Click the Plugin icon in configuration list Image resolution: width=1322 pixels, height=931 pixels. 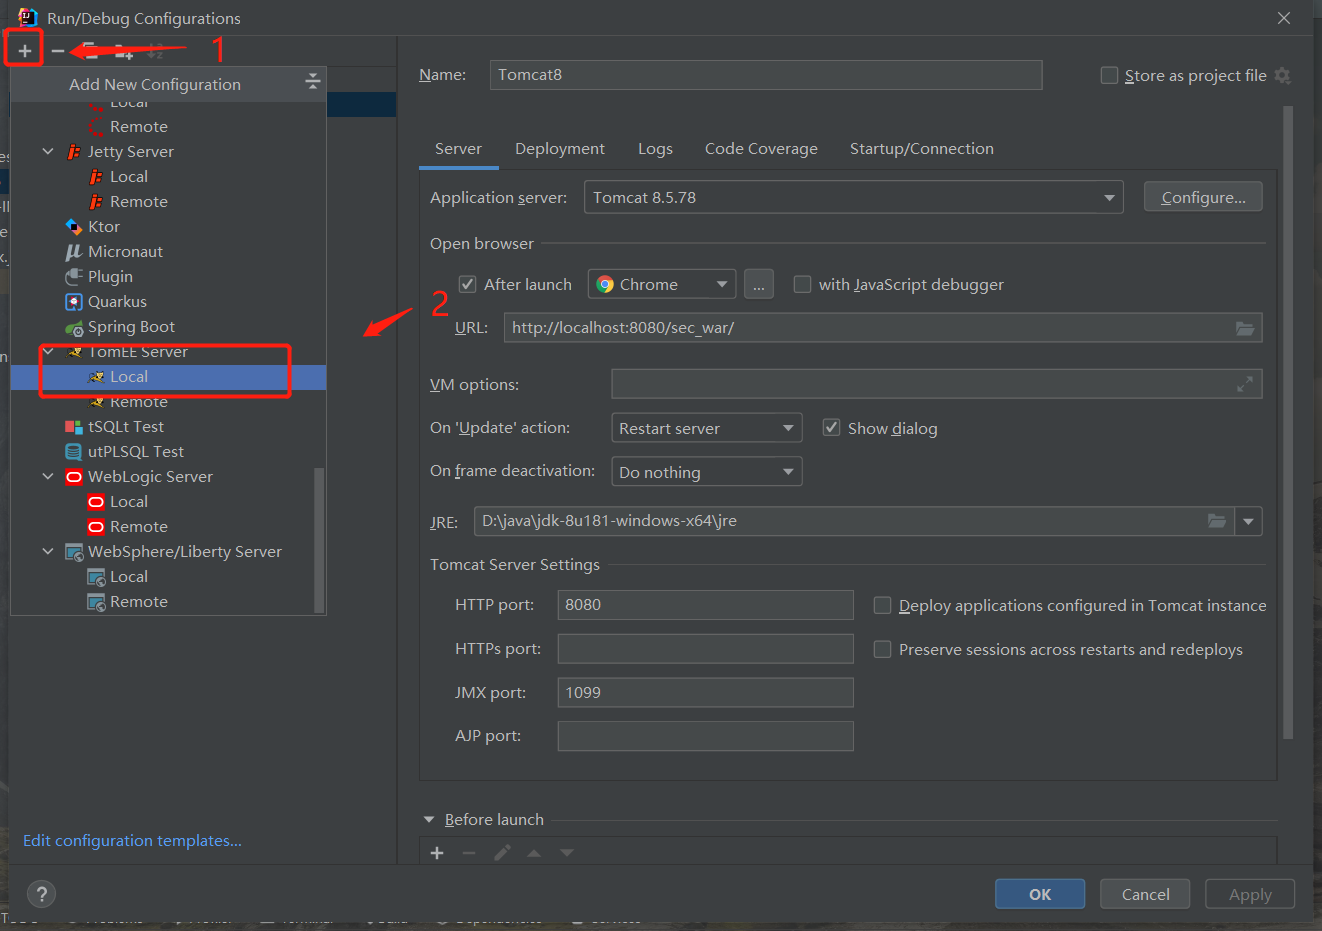click(x=73, y=277)
